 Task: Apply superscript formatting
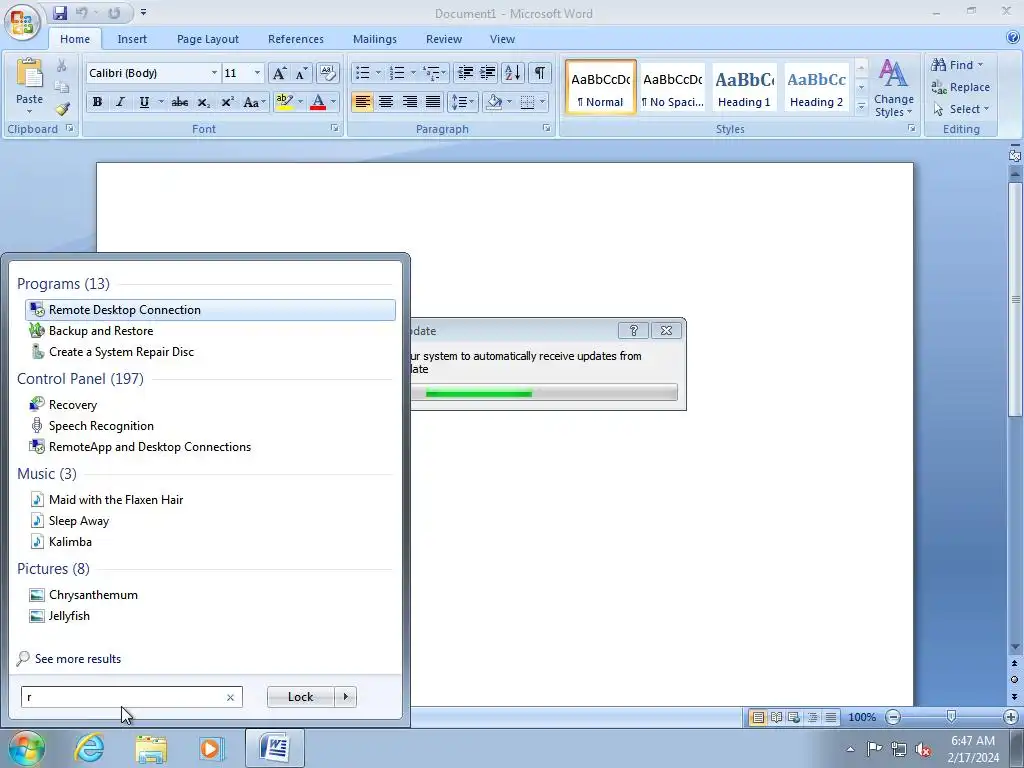click(227, 103)
